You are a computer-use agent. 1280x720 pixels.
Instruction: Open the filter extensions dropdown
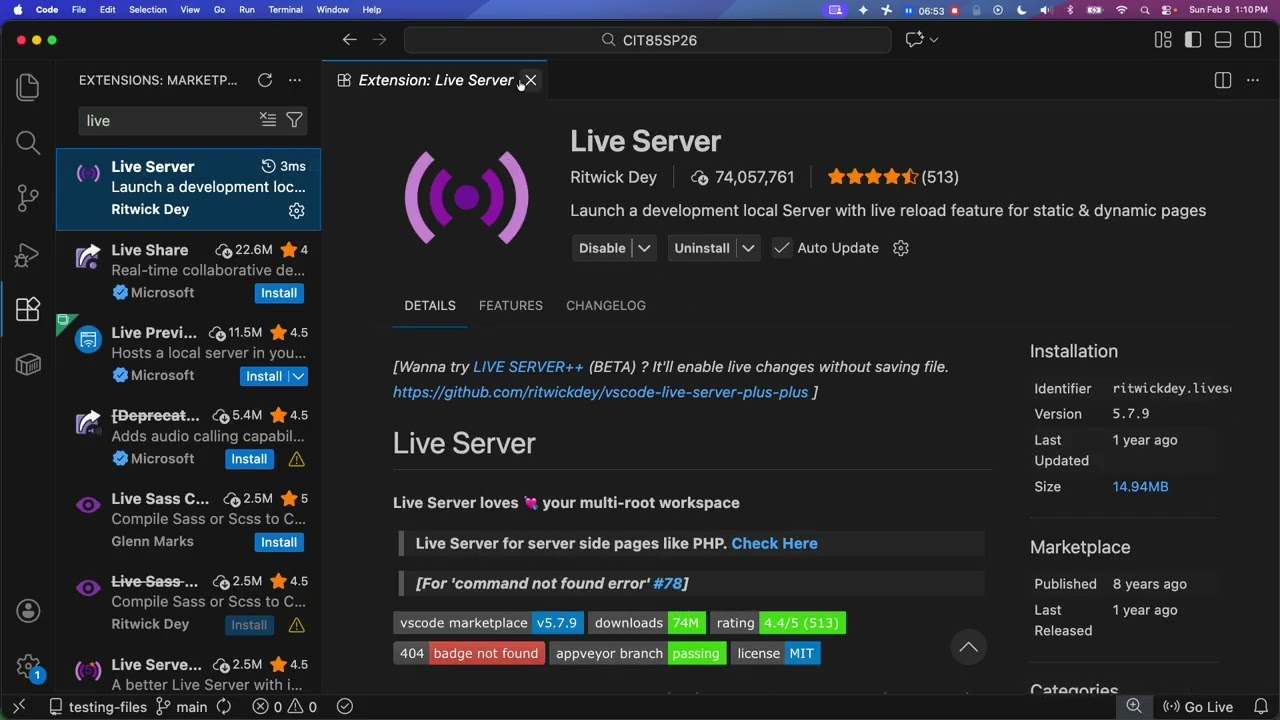pos(295,120)
